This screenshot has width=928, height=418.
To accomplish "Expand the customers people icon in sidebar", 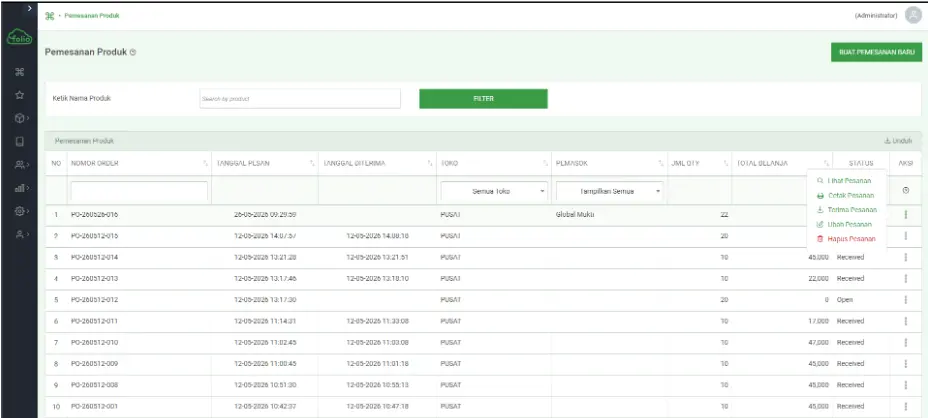I will 22,165.
